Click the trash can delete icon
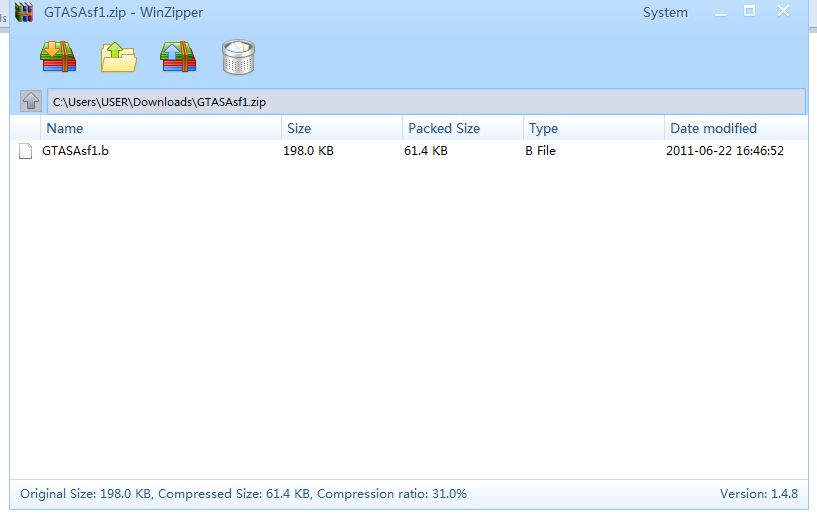 point(238,57)
